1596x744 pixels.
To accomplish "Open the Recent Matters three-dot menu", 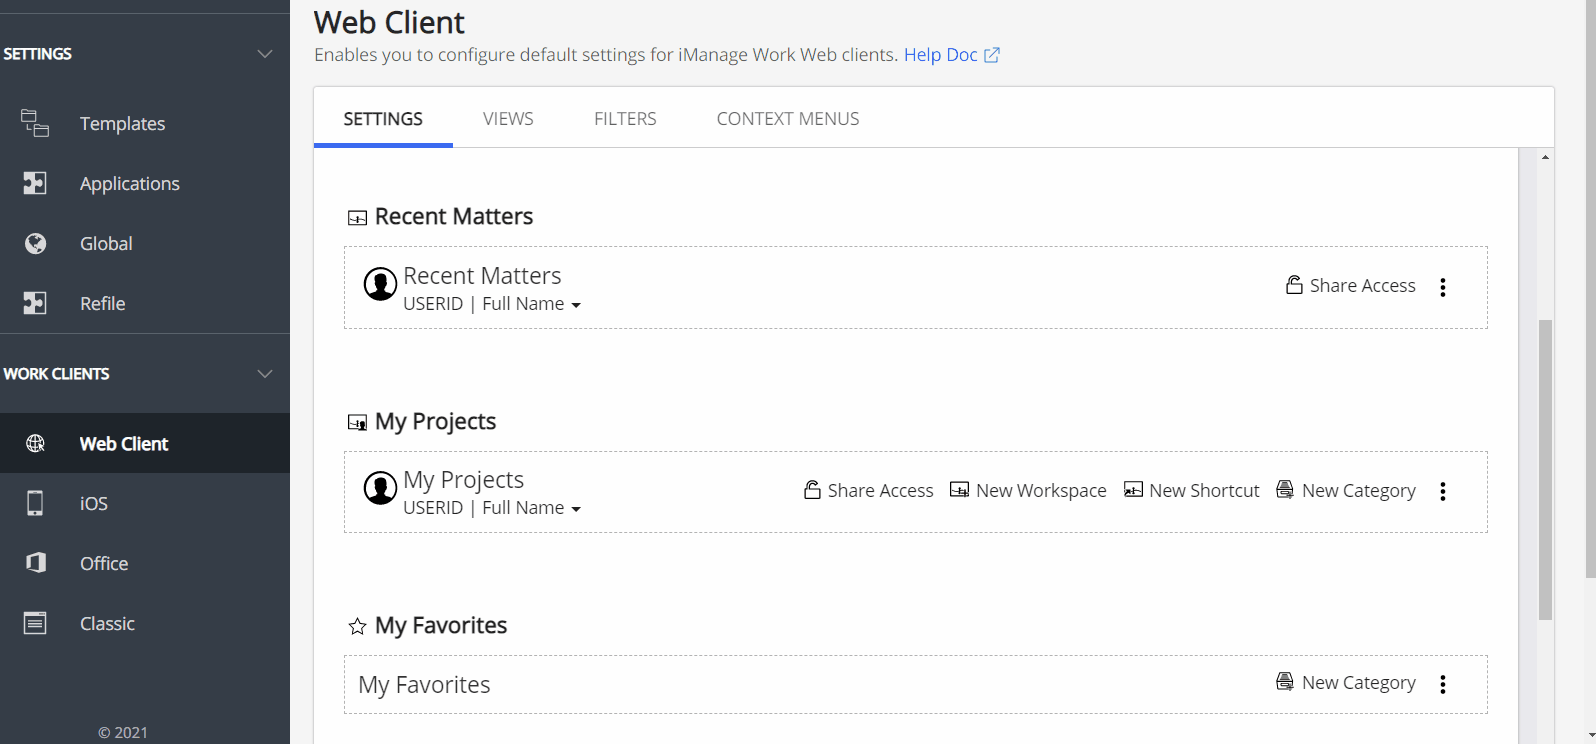I will 1442,287.
